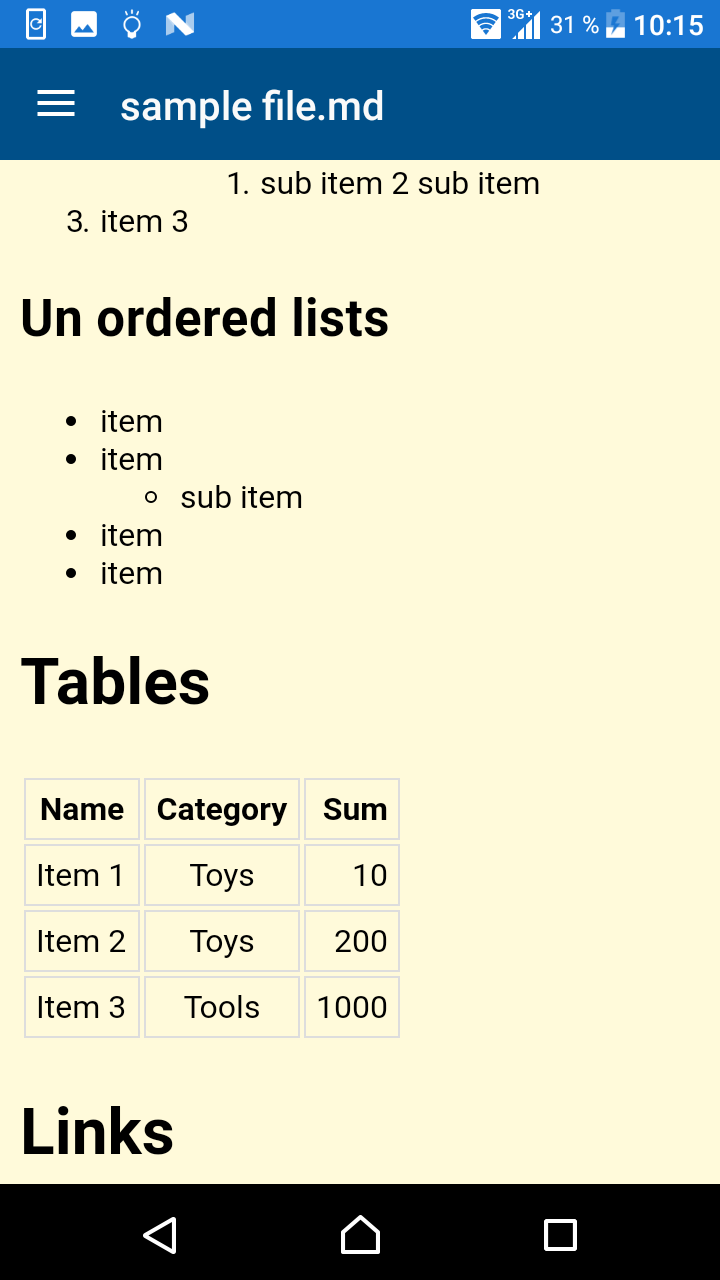Select the Category column header
The image size is (720, 1280).
coord(222,809)
